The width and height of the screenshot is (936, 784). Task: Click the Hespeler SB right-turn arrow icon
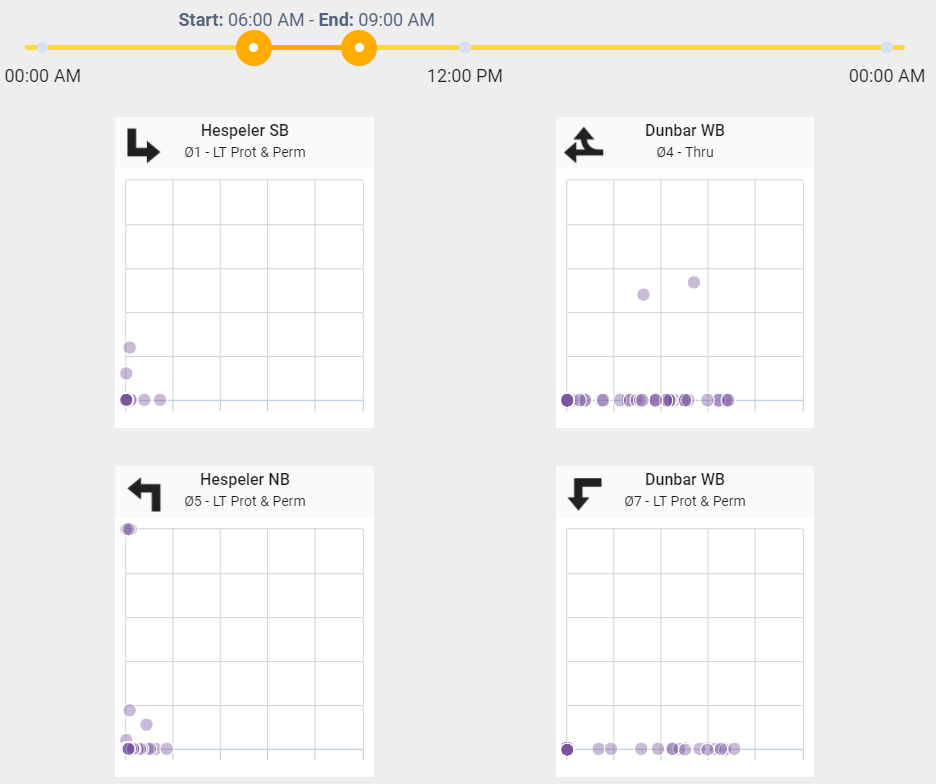(x=144, y=143)
